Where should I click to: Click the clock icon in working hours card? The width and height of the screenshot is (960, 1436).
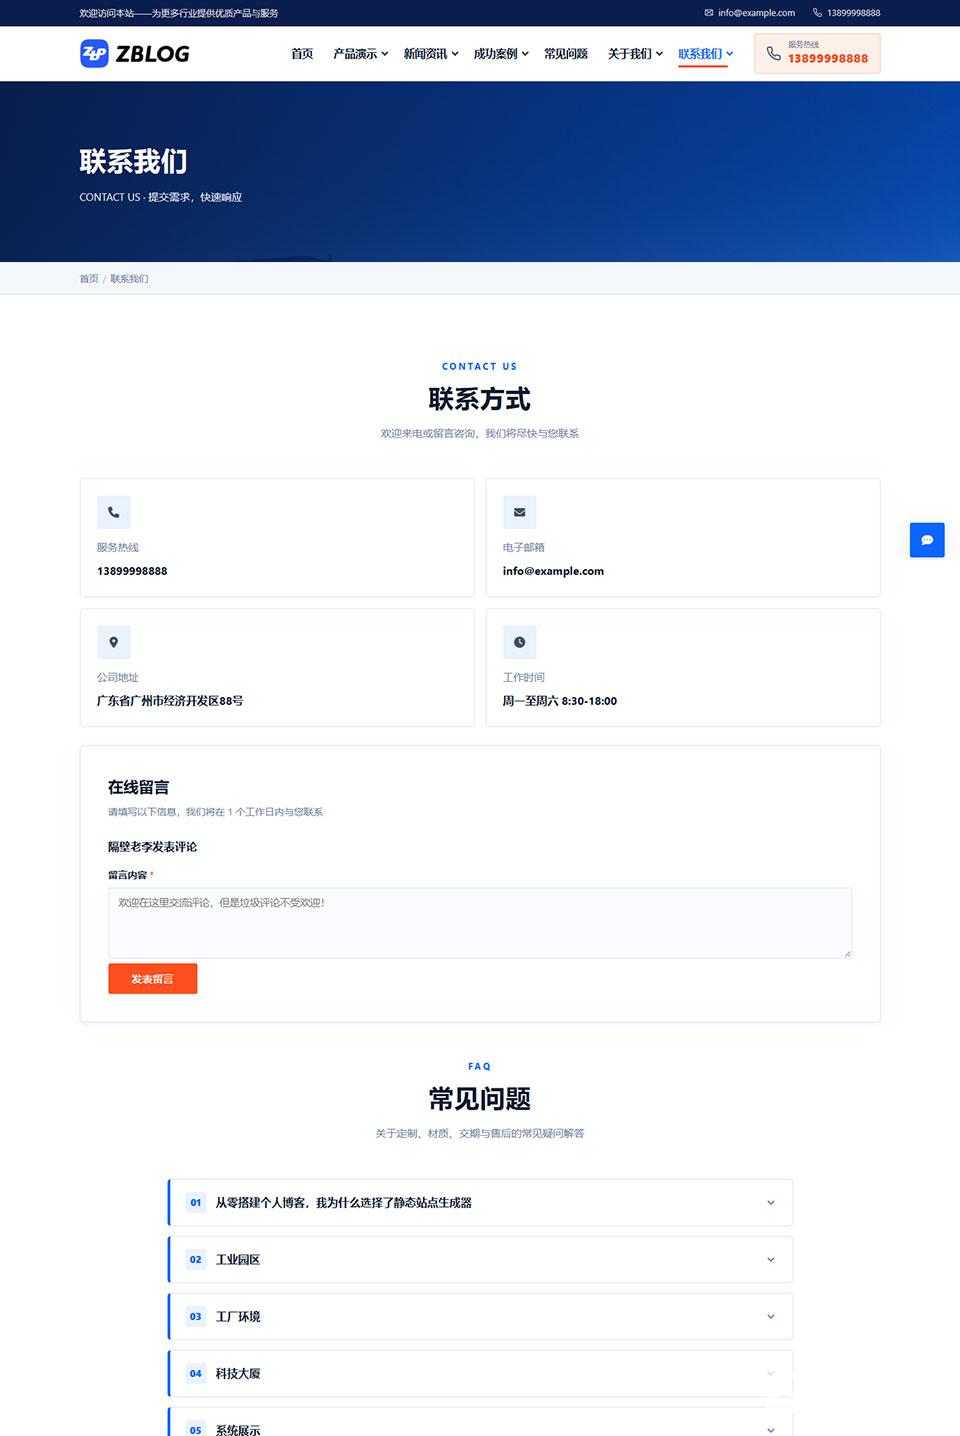coord(520,642)
